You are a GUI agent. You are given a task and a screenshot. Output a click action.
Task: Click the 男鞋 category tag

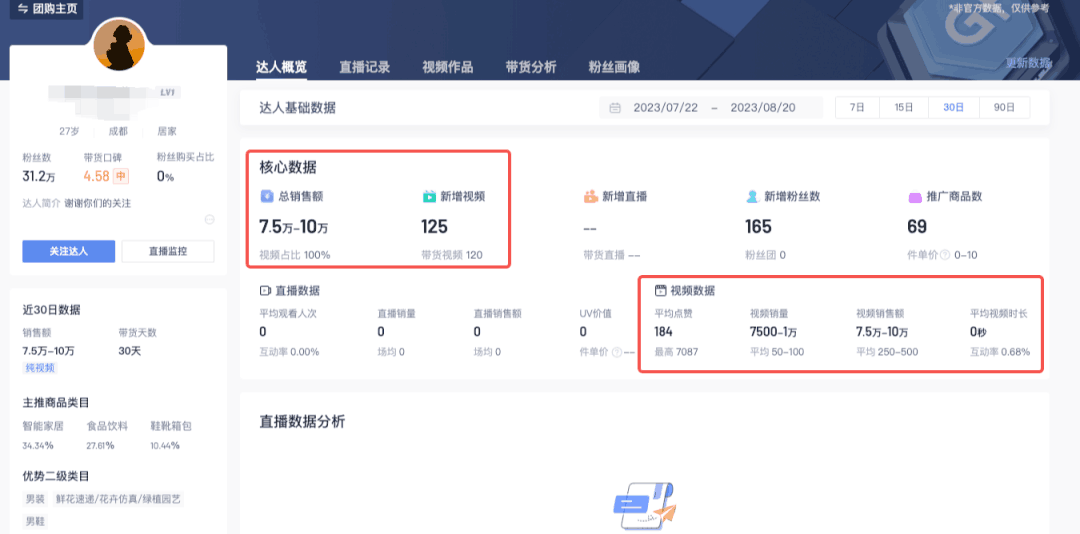click(x=34, y=521)
